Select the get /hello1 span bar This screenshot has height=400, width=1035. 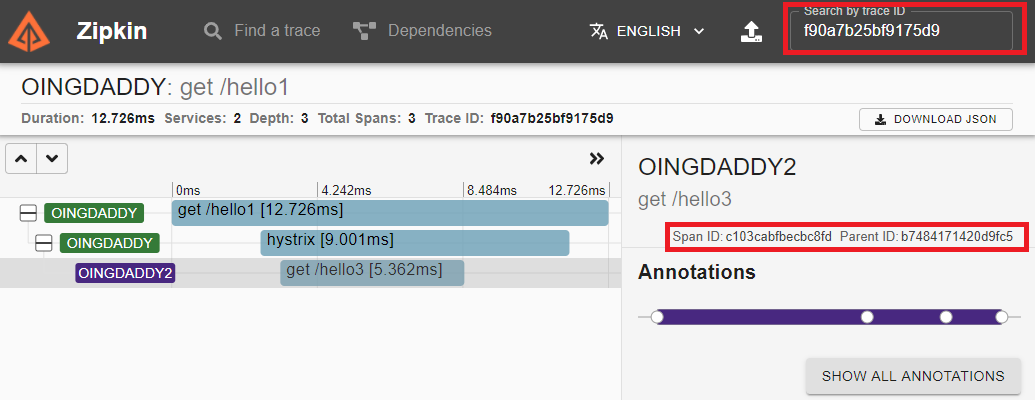(389, 213)
